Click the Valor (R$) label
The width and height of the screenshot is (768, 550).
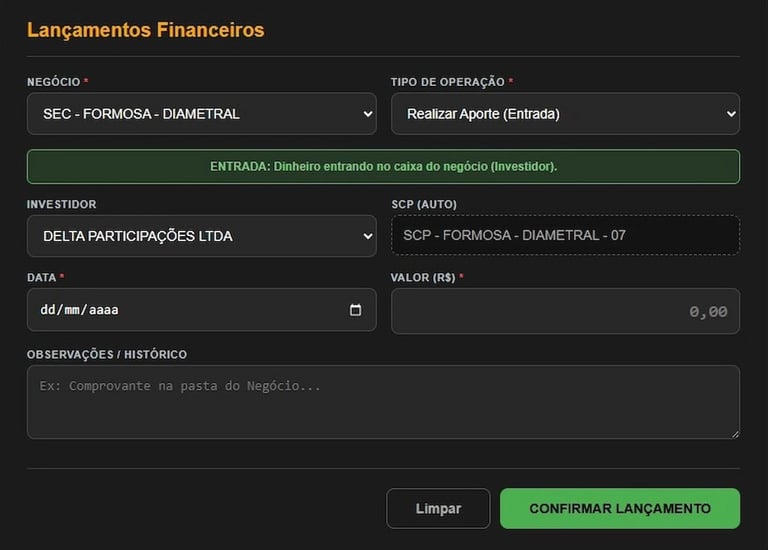coord(423,277)
